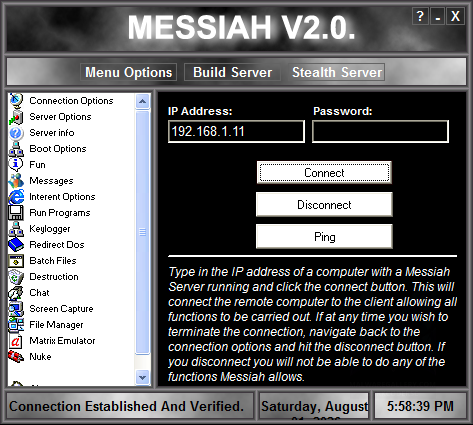Open the Keylogger entry

pos(50,229)
